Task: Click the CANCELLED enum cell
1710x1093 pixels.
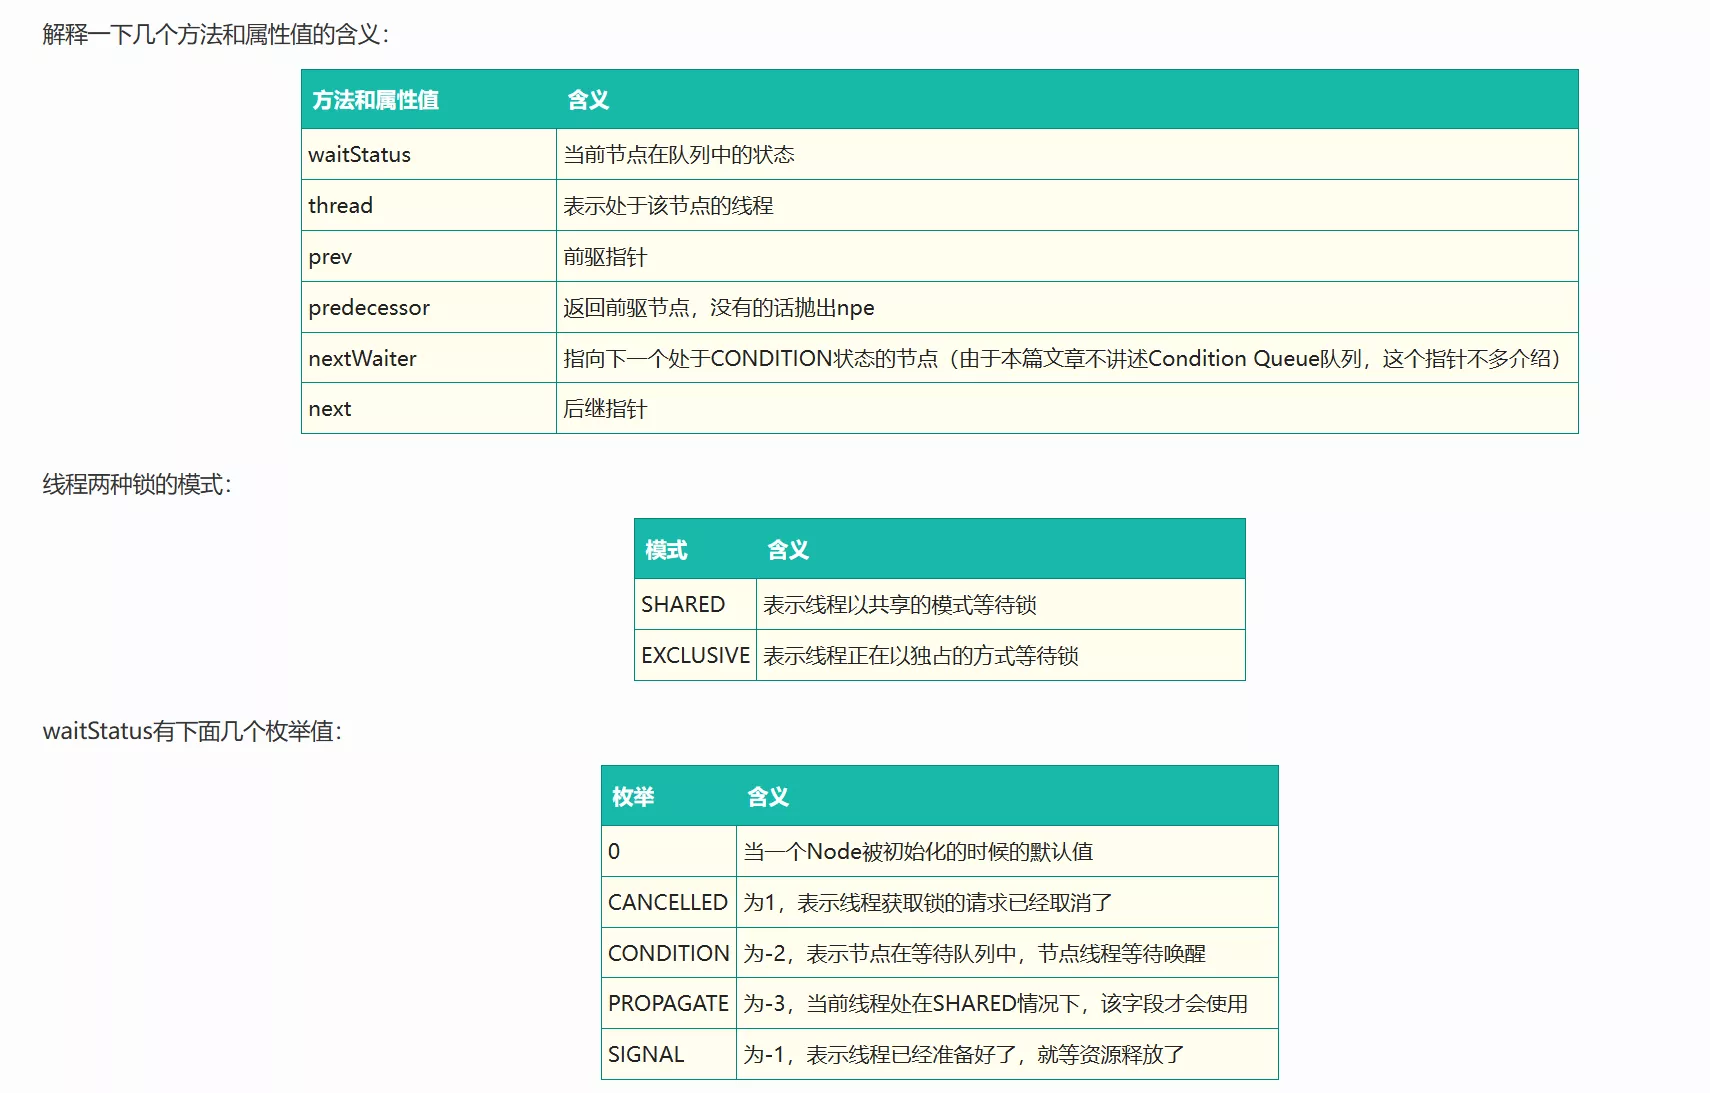Action: click(x=667, y=903)
